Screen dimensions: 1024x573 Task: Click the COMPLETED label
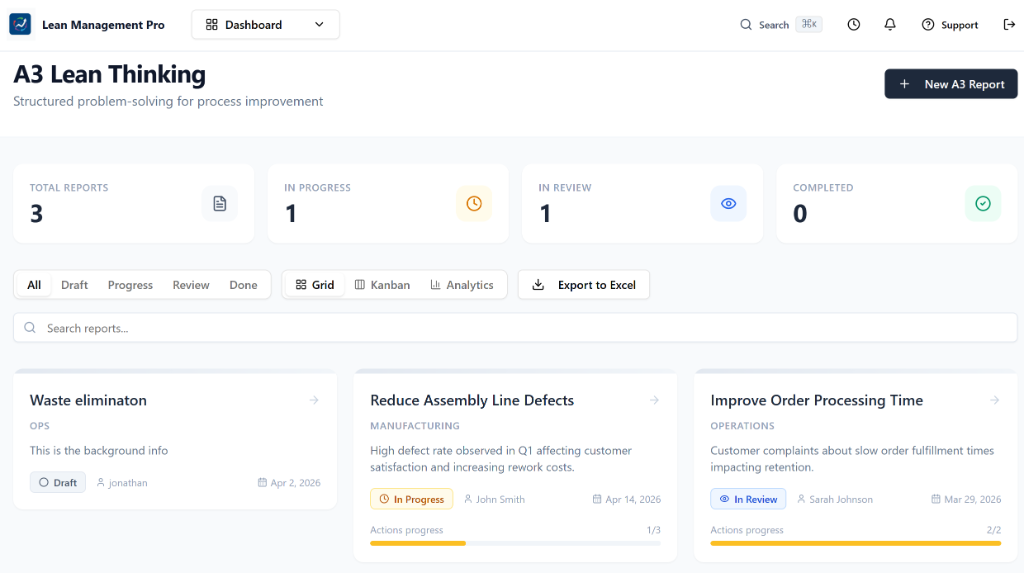(x=823, y=188)
